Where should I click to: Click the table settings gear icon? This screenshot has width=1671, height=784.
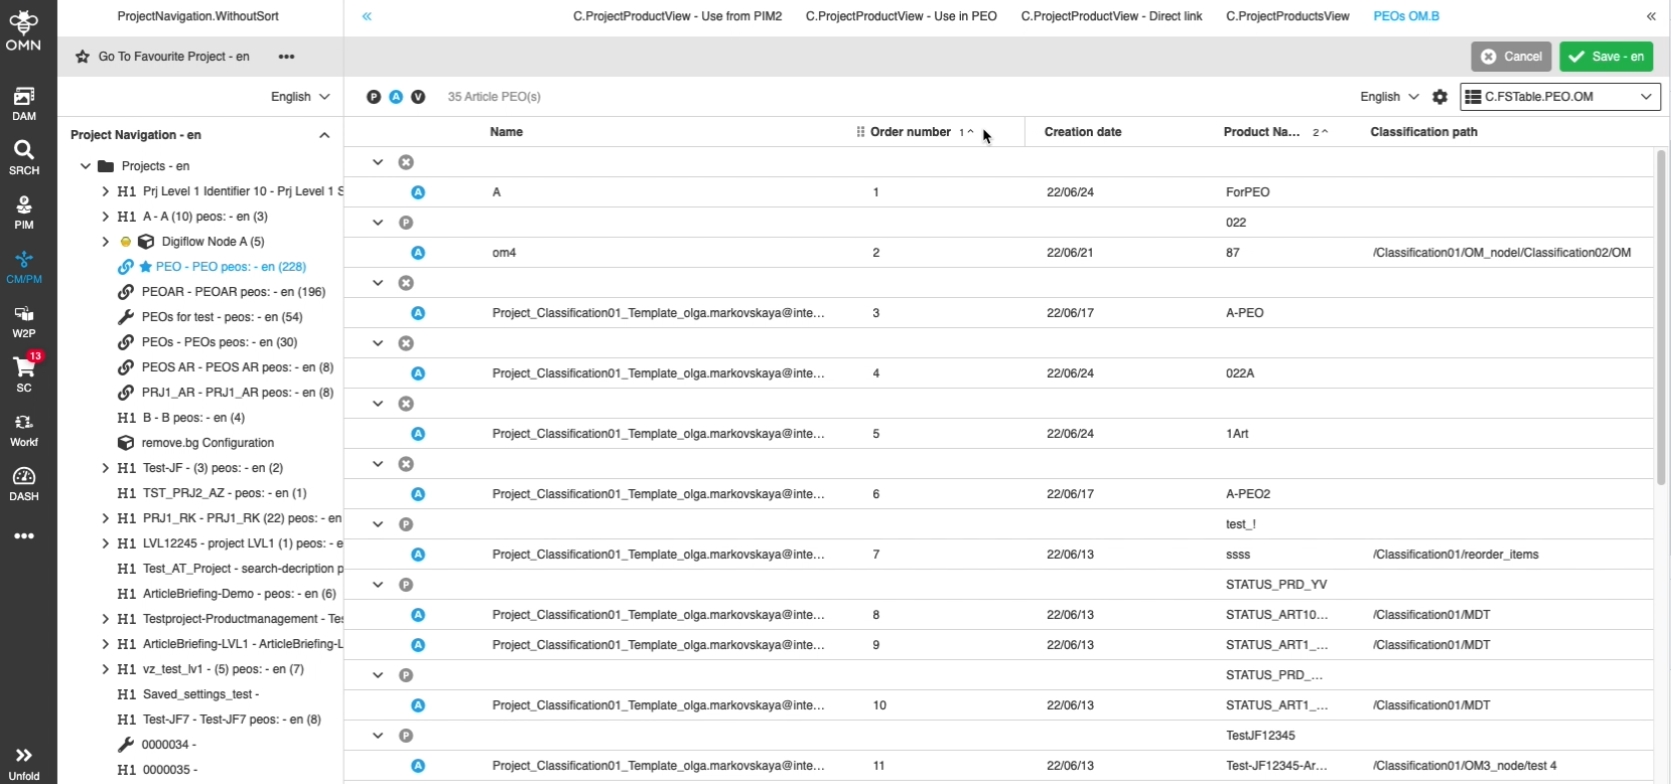1440,97
